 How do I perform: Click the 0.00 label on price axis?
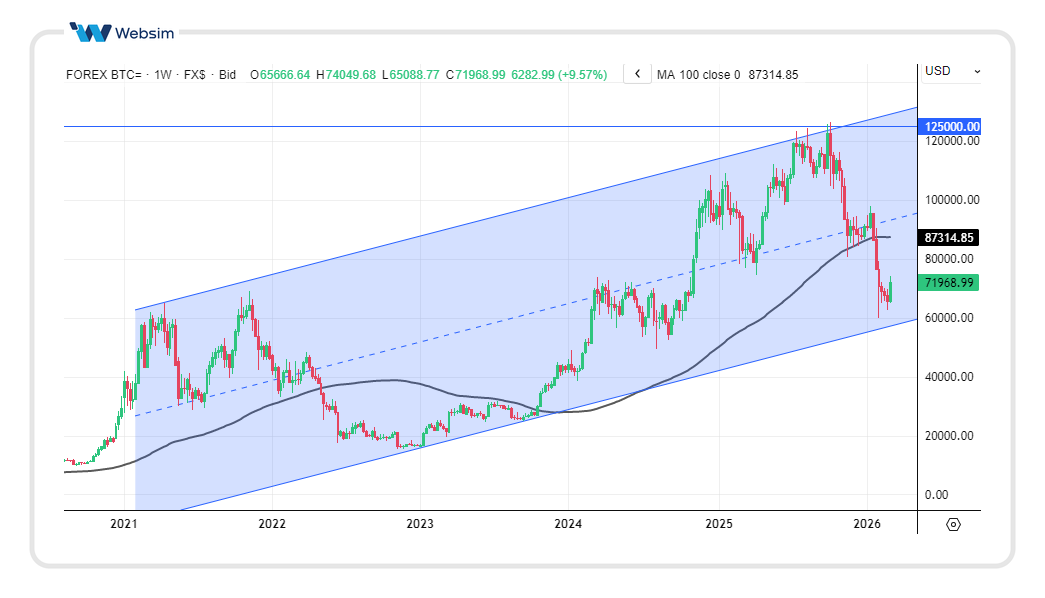coord(937,495)
